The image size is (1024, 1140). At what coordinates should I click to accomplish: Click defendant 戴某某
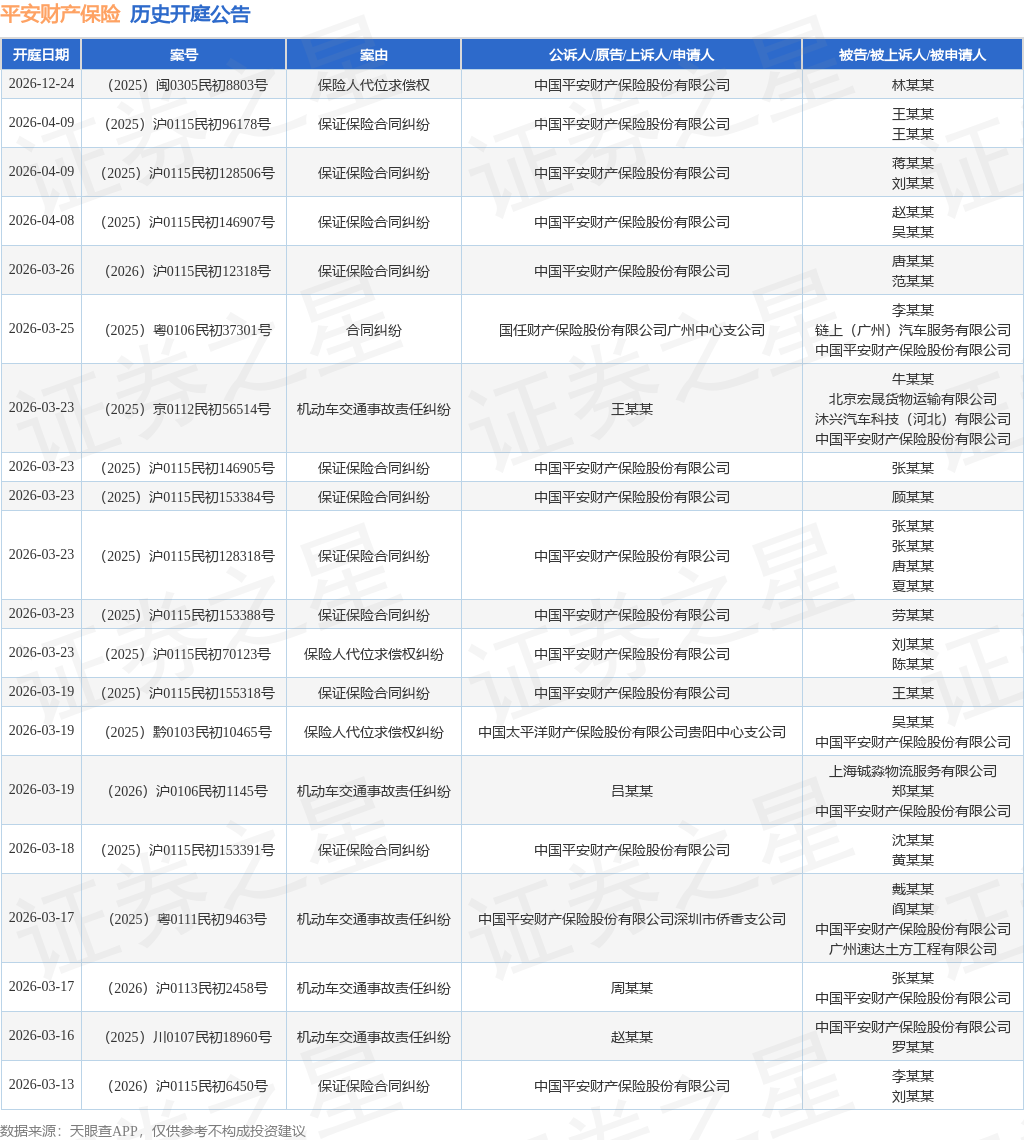(913, 889)
